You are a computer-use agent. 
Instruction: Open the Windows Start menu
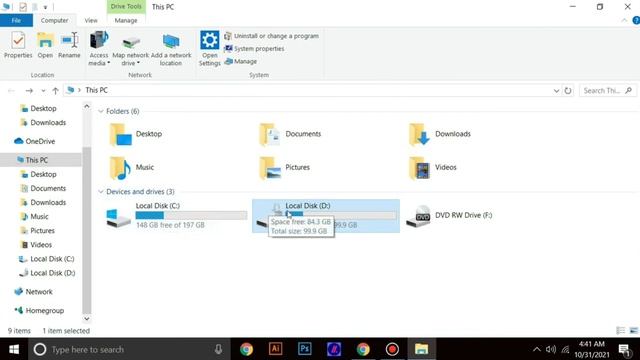pyautogui.click(x=14, y=349)
